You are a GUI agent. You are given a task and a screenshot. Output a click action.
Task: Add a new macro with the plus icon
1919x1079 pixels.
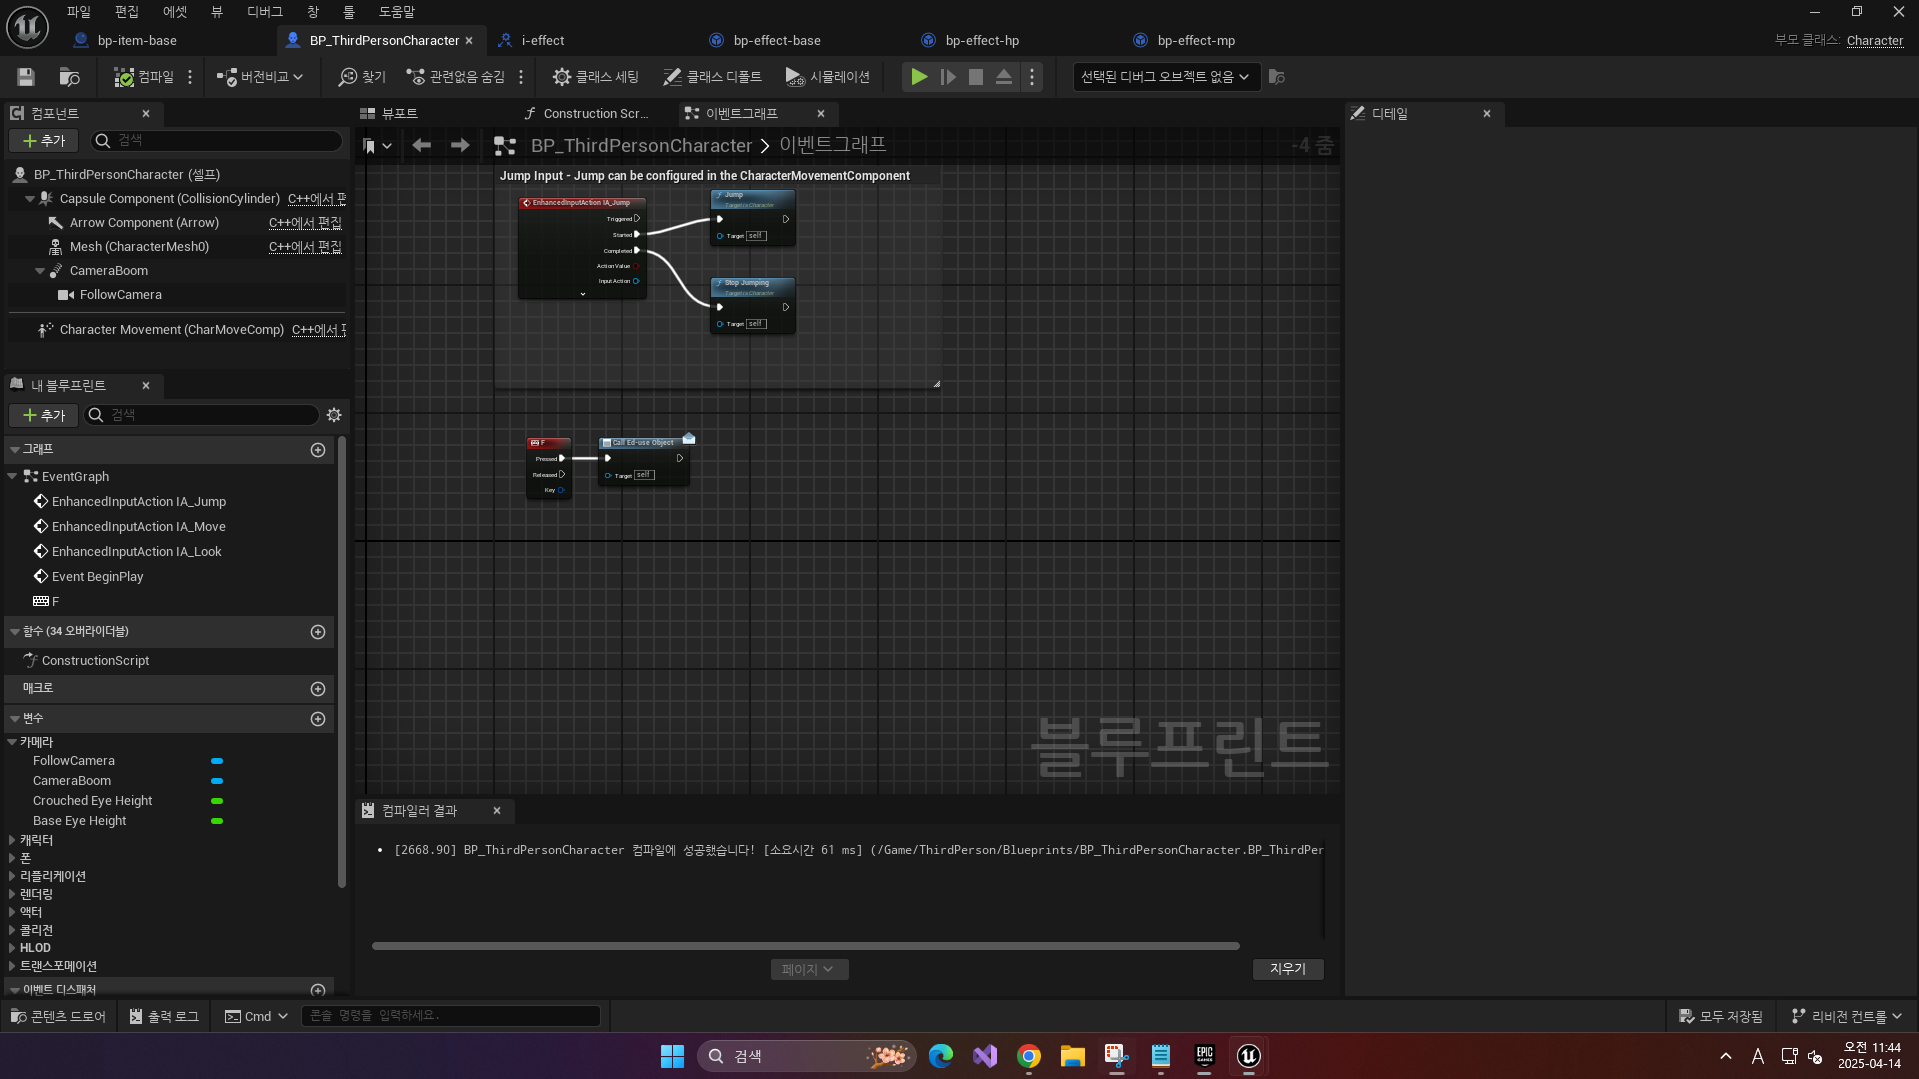[x=318, y=689]
